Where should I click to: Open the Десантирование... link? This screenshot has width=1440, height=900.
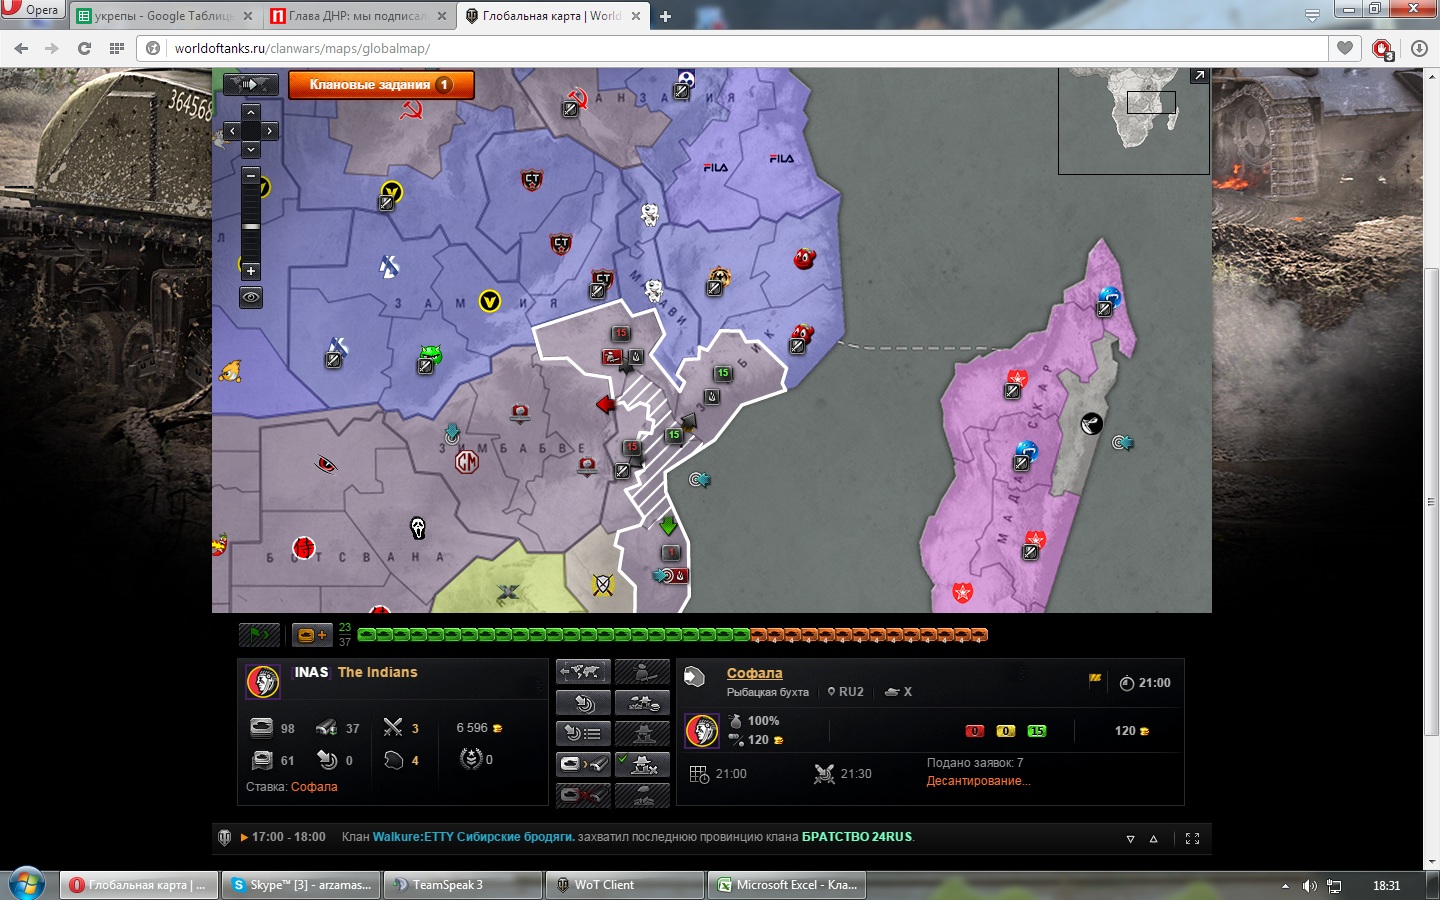pyautogui.click(x=978, y=781)
